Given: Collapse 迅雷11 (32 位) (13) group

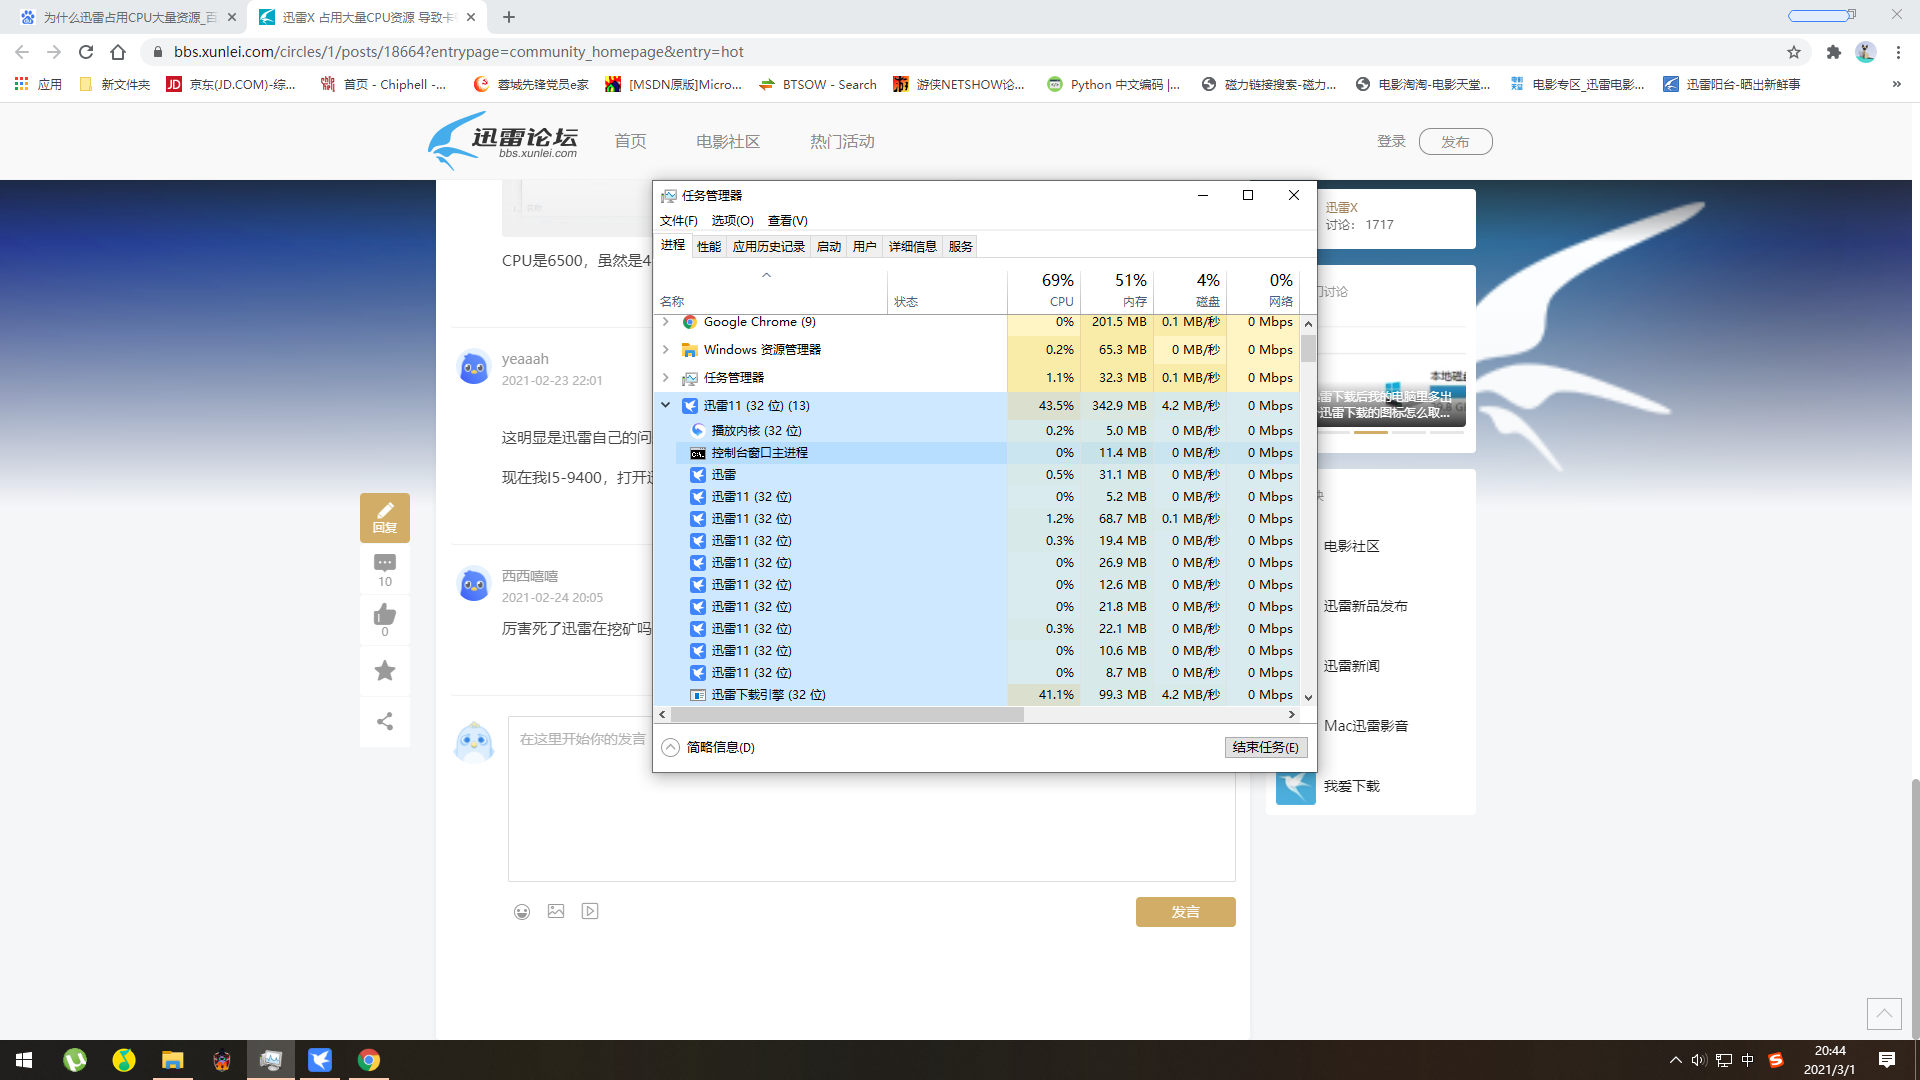Looking at the screenshot, I should (x=666, y=406).
